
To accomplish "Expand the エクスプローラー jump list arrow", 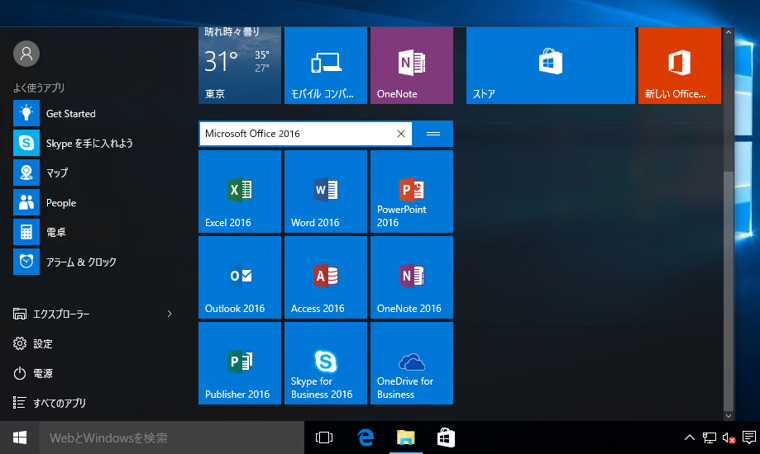I will [x=170, y=314].
